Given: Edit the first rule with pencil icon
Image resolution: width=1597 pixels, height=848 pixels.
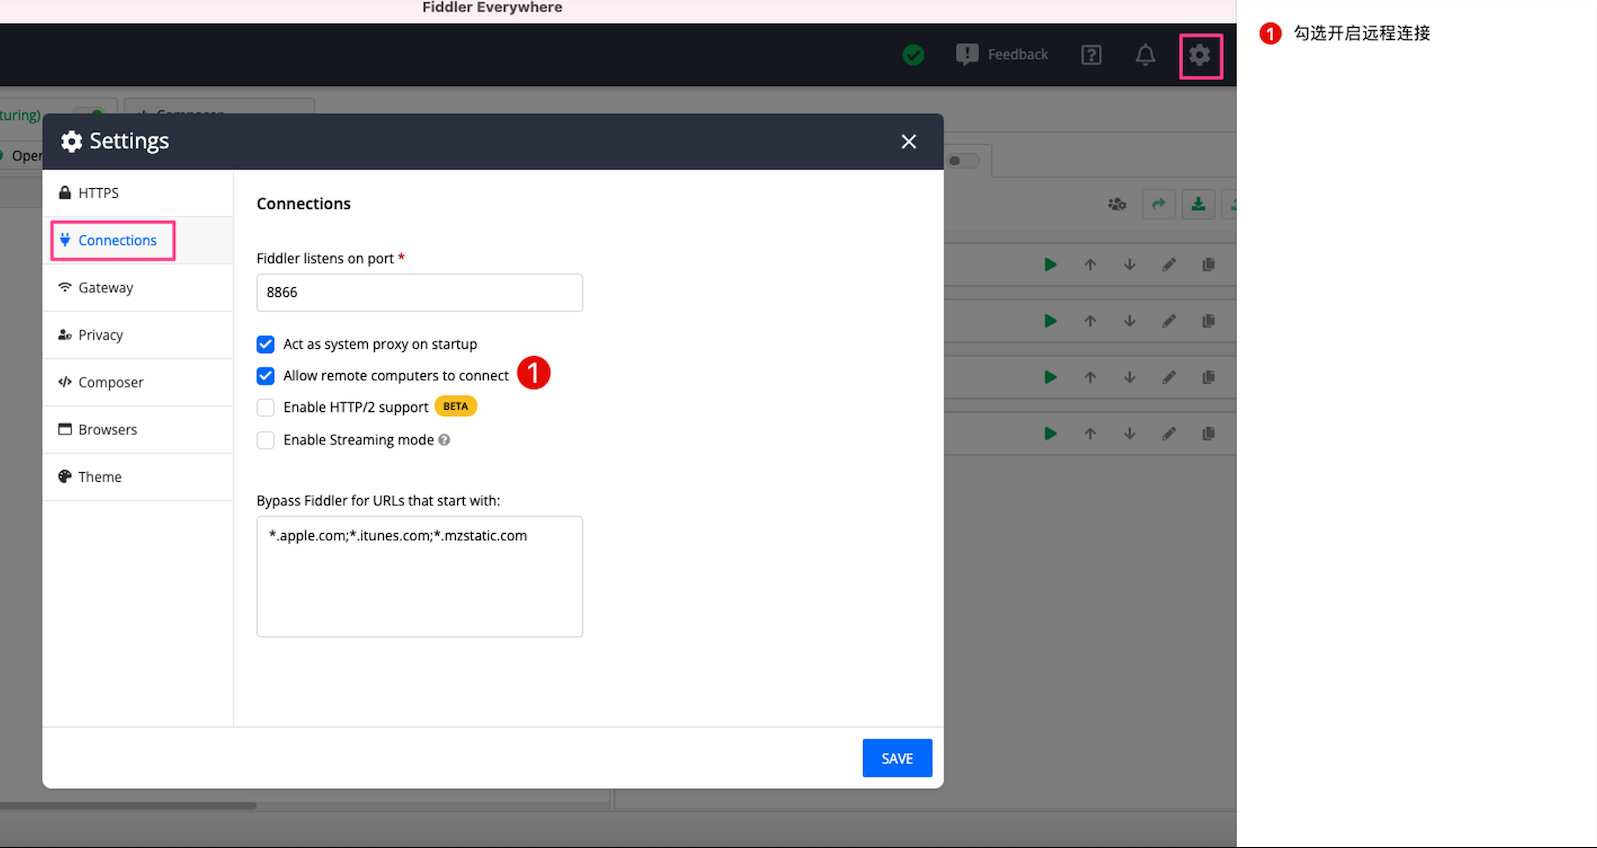Looking at the screenshot, I should tap(1168, 265).
